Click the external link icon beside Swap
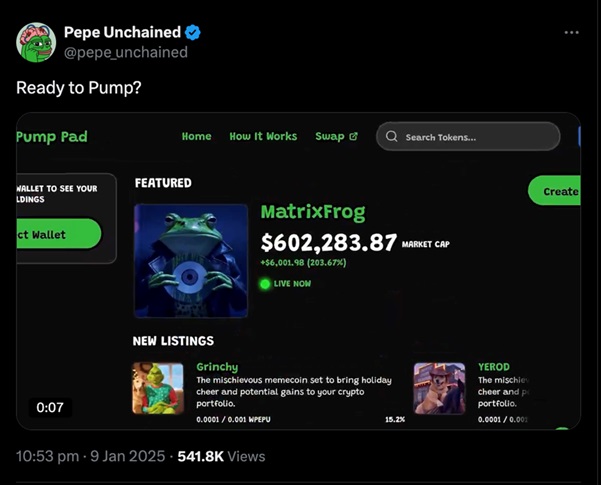601x485 pixels. (353, 137)
